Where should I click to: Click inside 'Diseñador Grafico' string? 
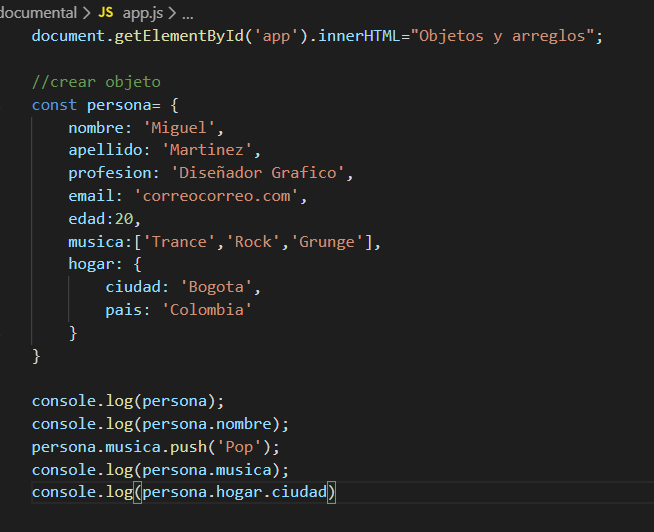[x=257, y=173]
